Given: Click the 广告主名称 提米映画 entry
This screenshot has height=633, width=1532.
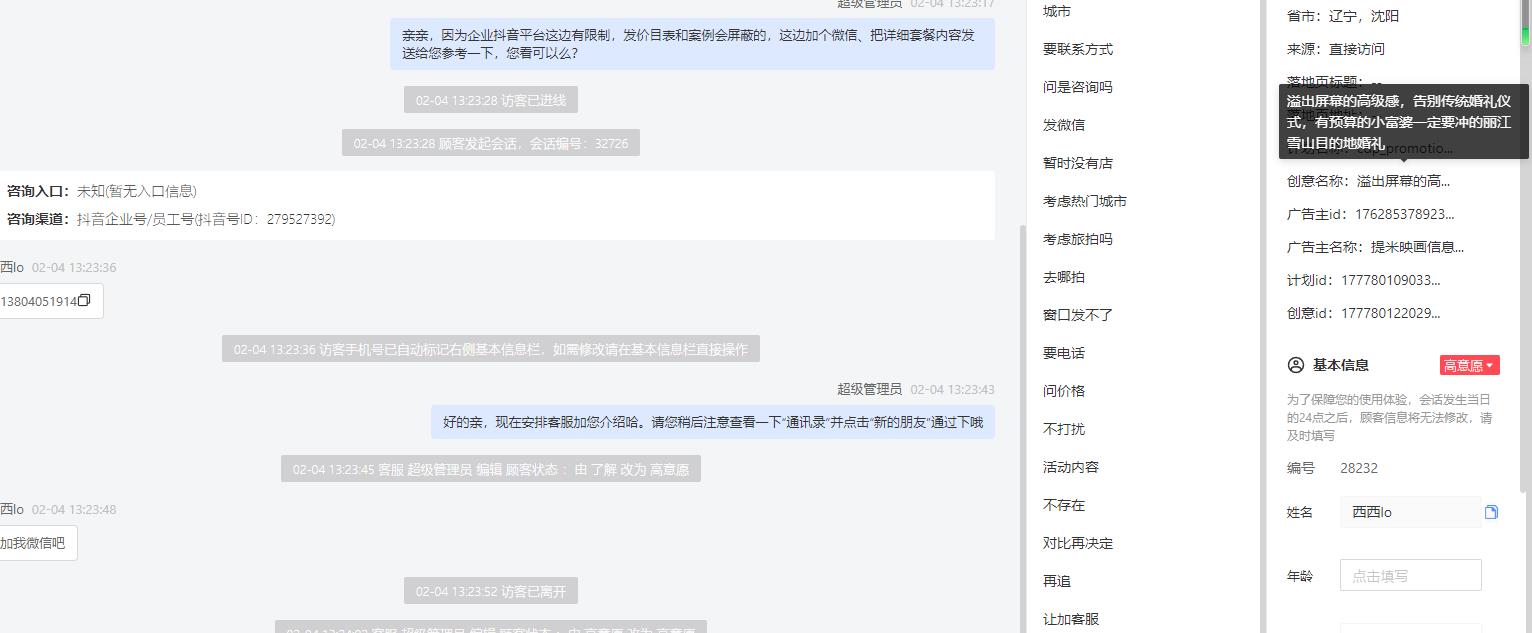Looking at the screenshot, I should click(x=1375, y=247).
